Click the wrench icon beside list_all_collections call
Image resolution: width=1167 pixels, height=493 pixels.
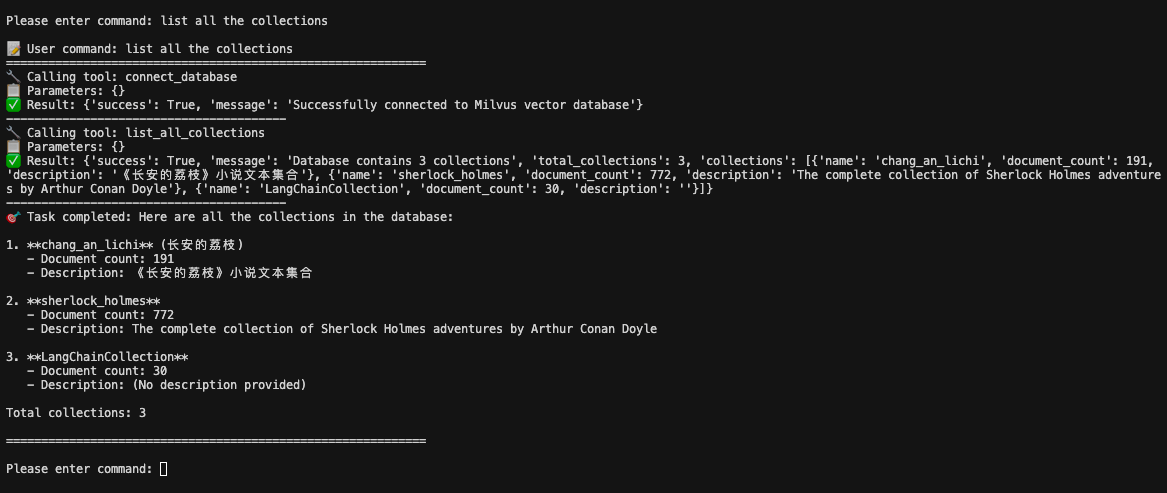13,133
